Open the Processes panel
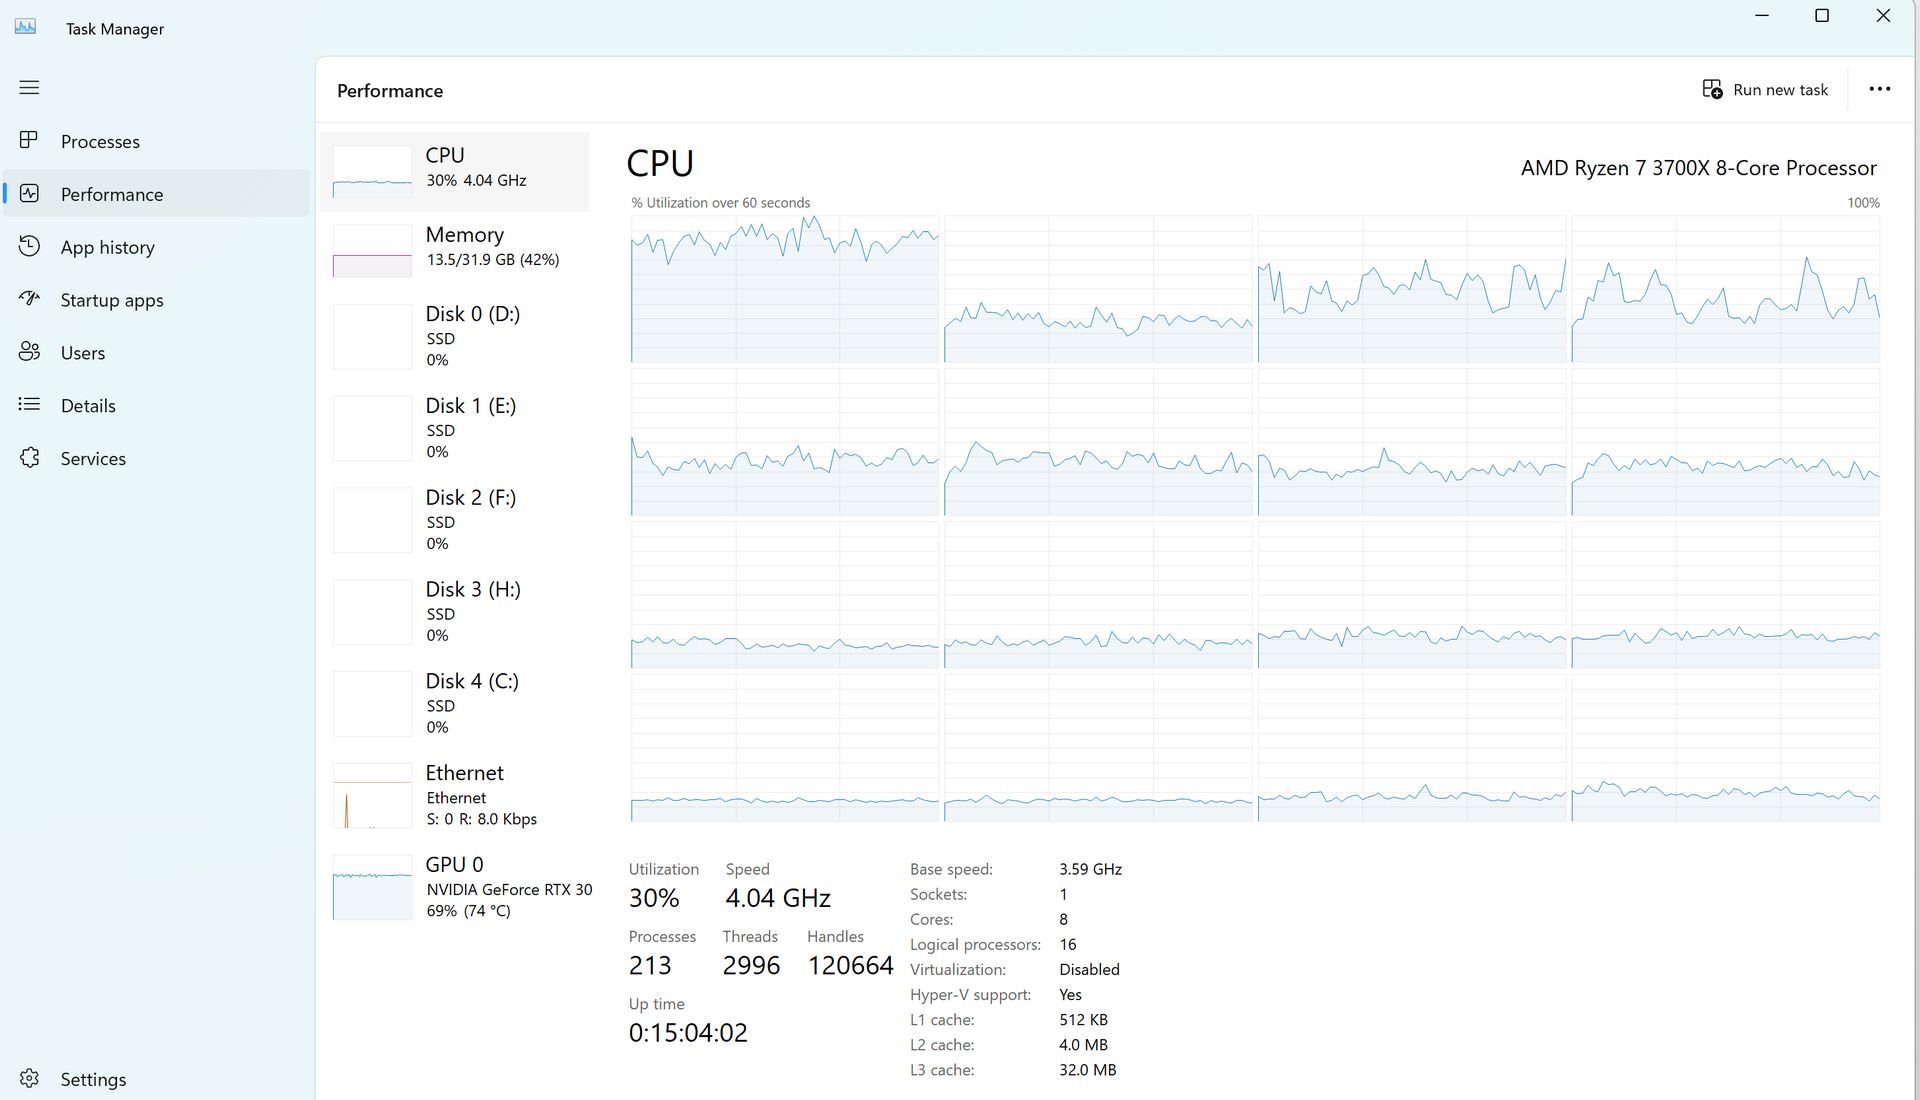Screen dimensions: 1920x1100 pos(100,141)
